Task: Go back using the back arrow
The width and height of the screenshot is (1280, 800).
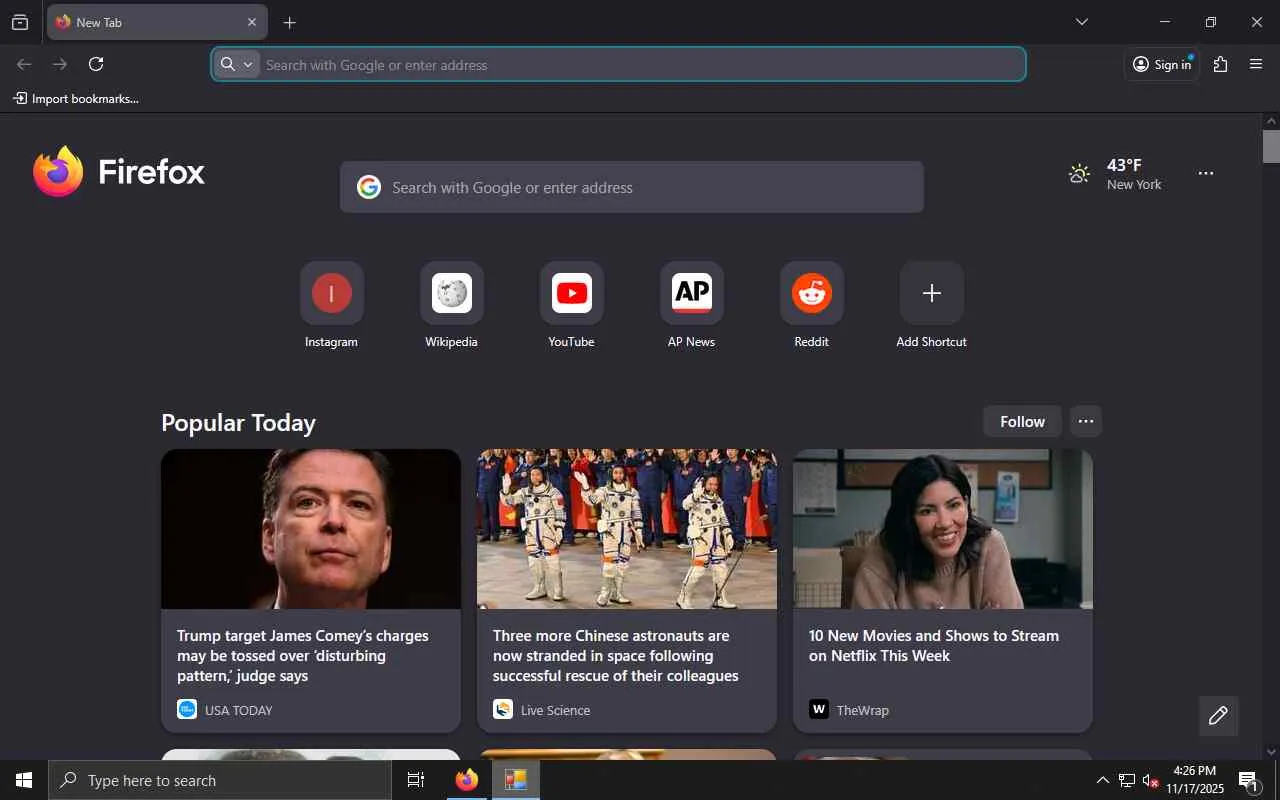Action: 24,64
